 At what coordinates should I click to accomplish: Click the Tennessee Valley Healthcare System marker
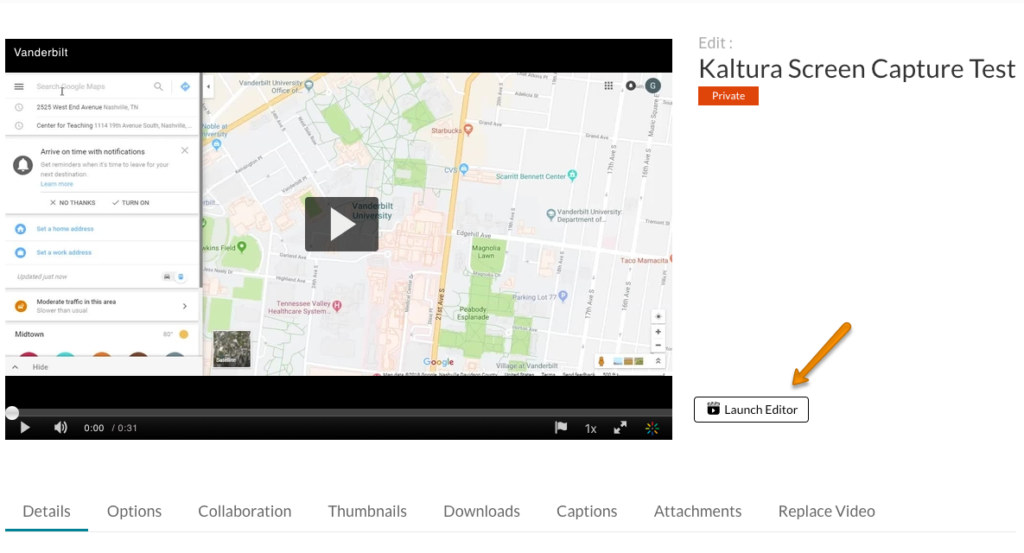pos(337,306)
